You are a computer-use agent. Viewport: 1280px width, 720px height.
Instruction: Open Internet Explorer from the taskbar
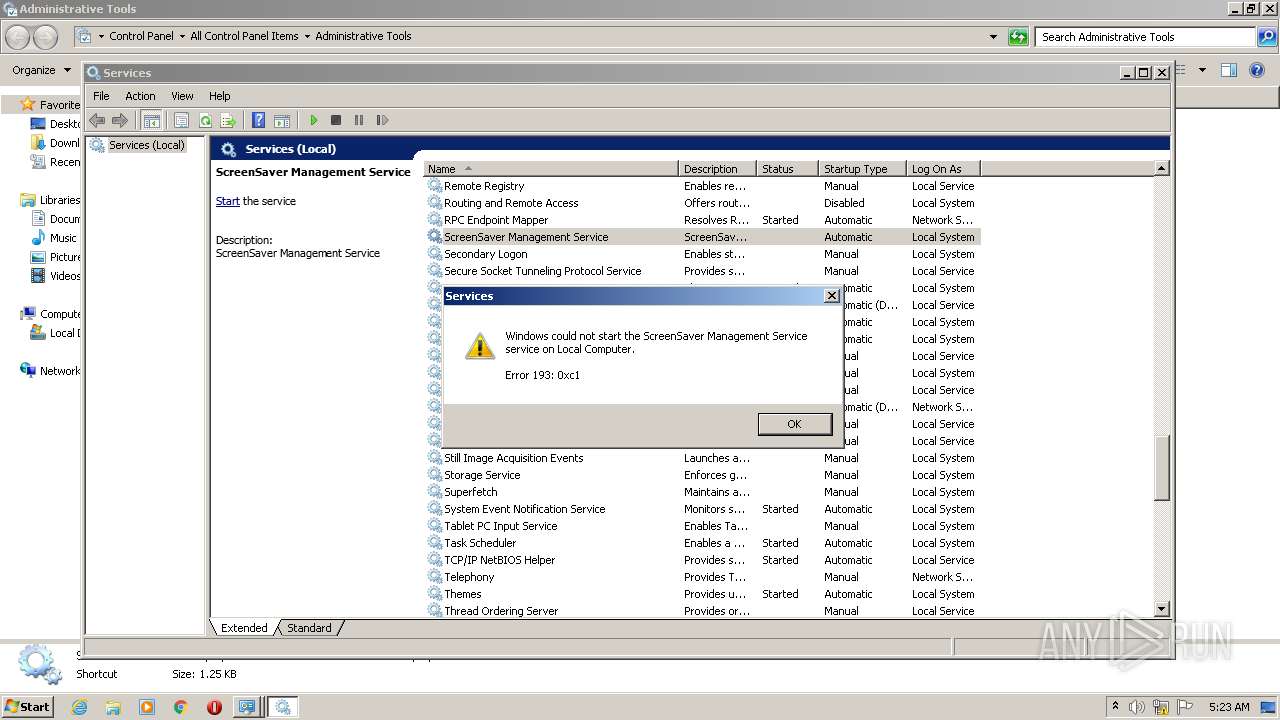(79, 707)
